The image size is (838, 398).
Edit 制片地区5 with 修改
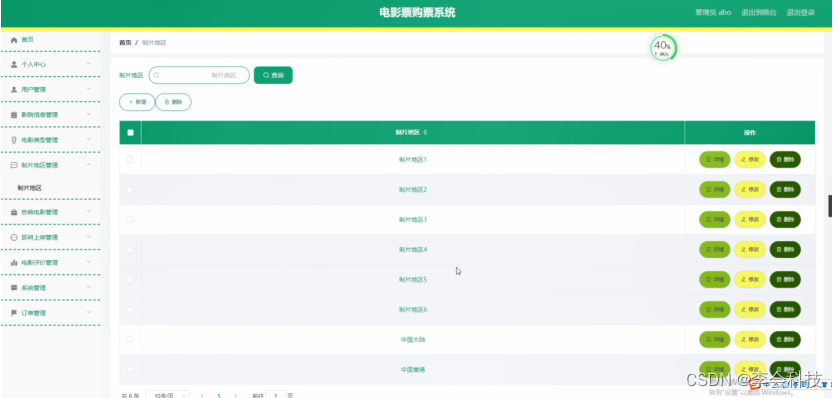point(750,279)
